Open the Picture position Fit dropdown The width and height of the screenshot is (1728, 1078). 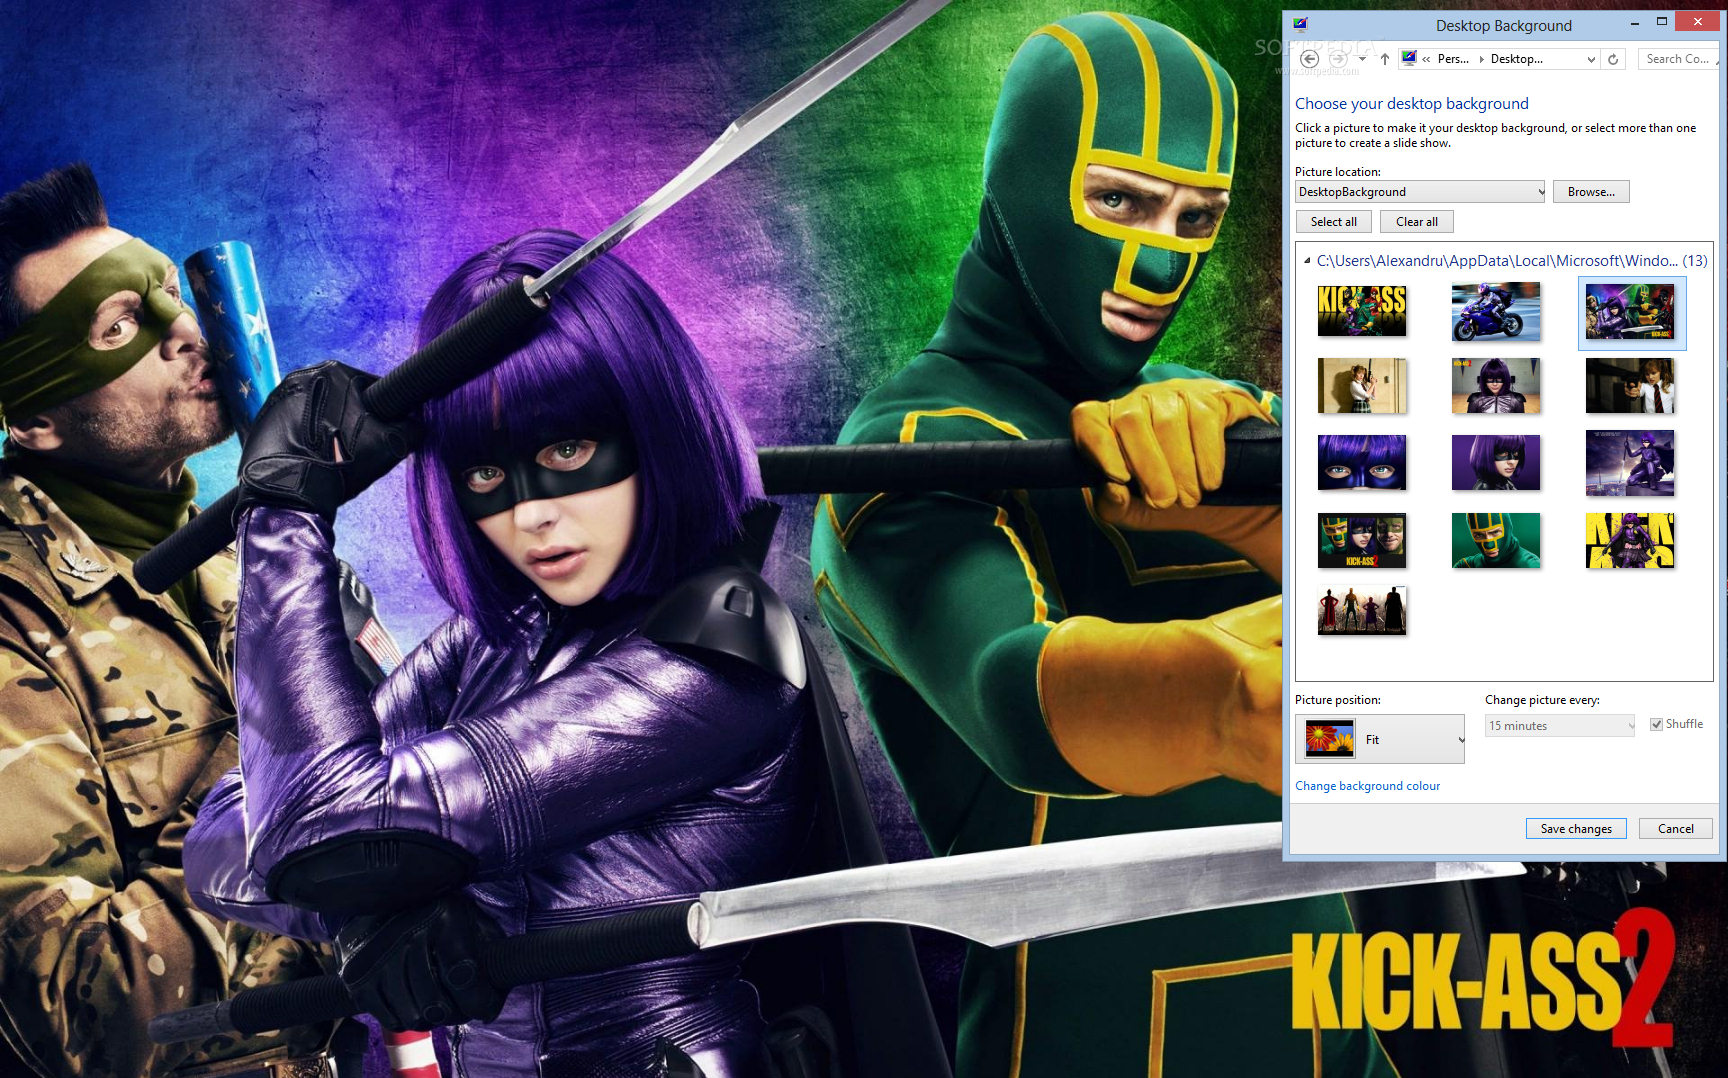pyautogui.click(x=1380, y=739)
